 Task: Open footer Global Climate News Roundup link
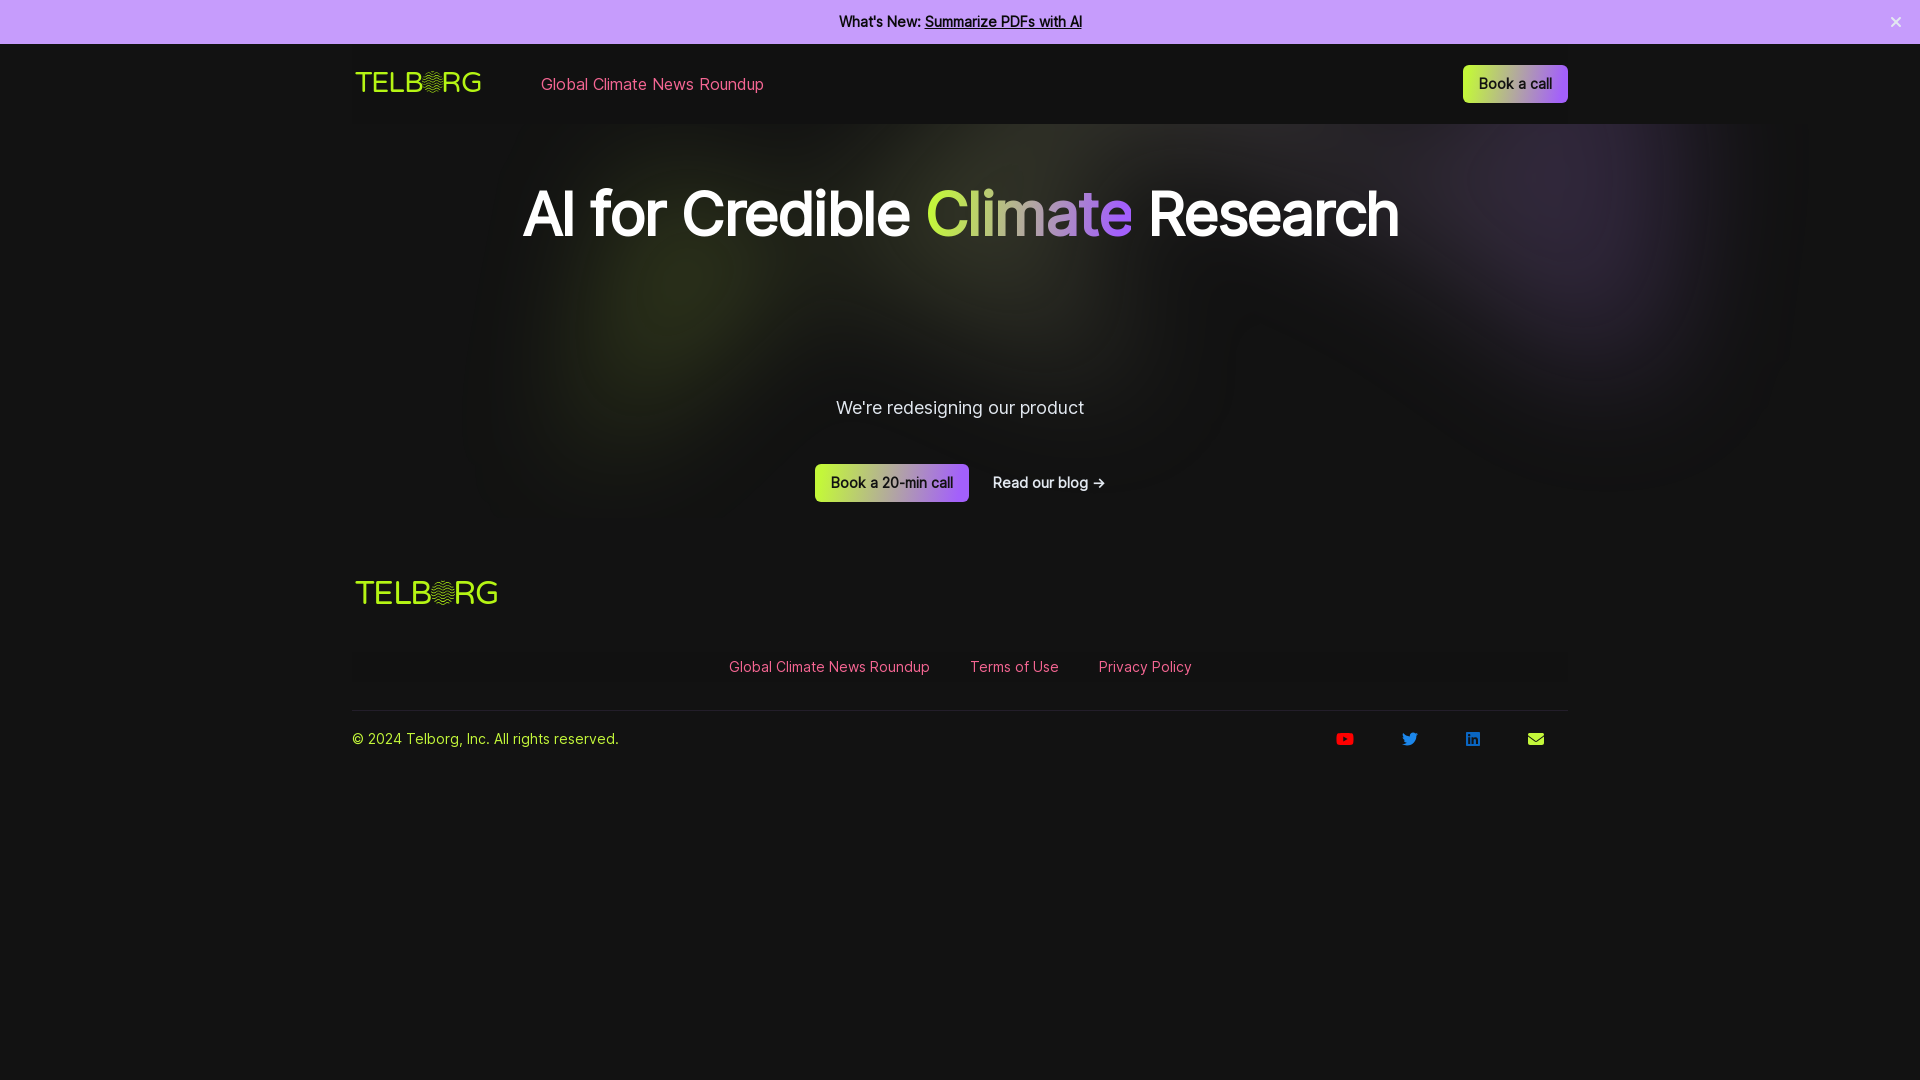tap(829, 667)
